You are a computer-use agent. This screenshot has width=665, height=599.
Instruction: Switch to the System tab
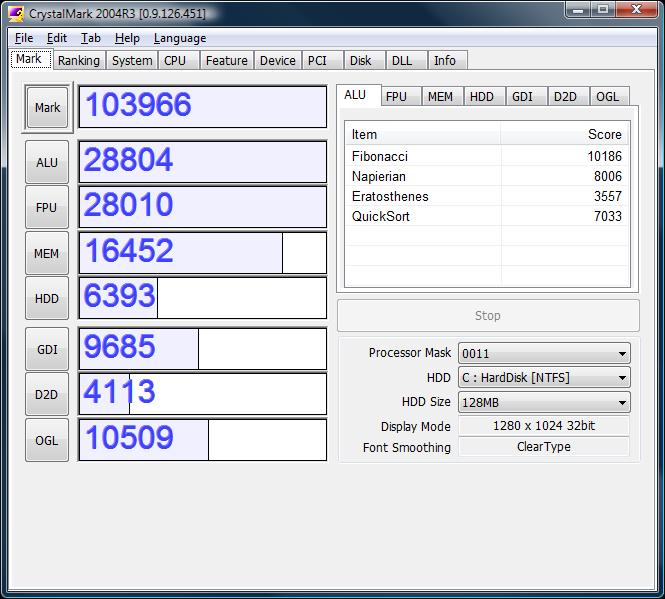[x=132, y=61]
